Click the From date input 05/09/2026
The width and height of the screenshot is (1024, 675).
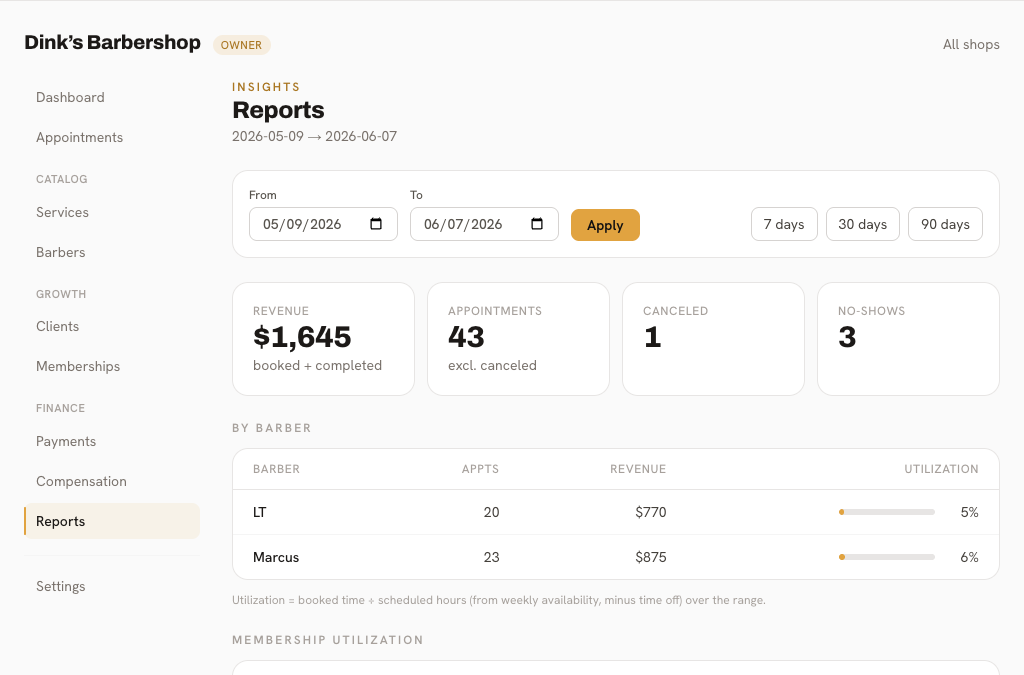(x=323, y=224)
